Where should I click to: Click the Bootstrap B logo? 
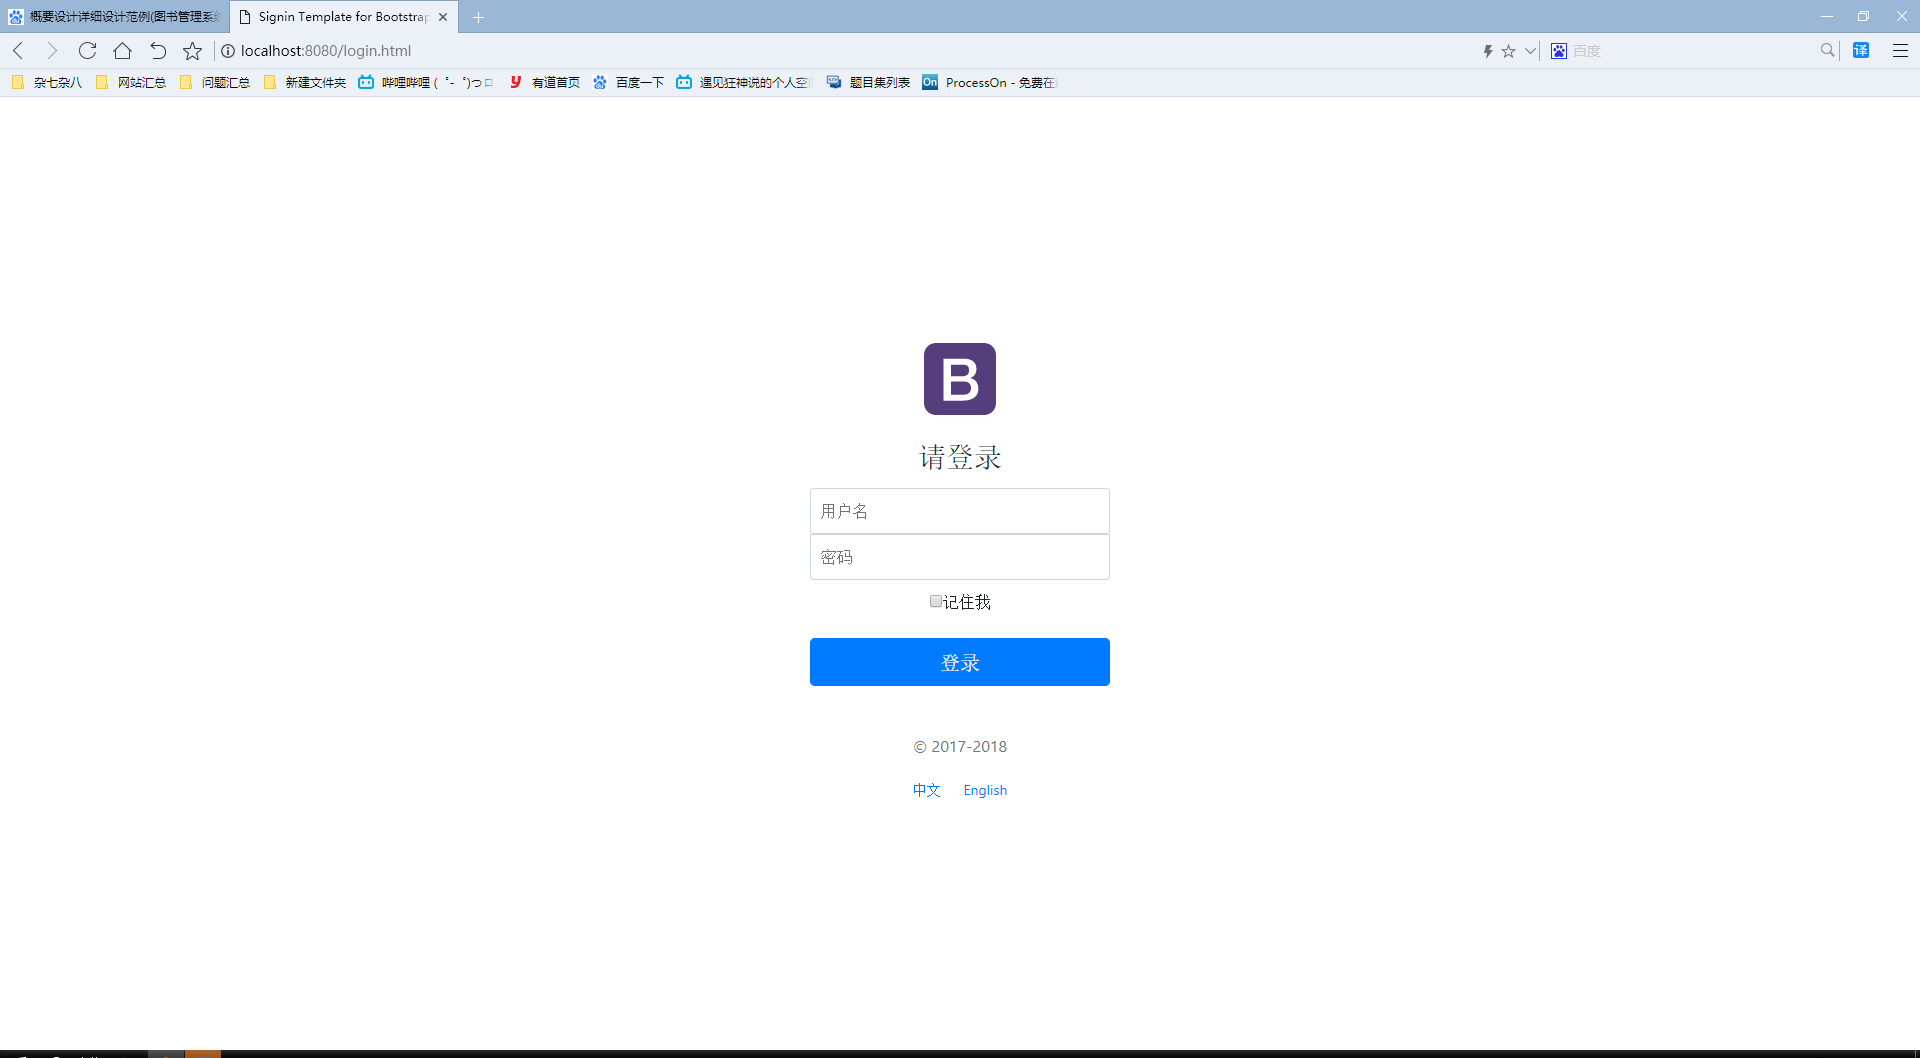pyautogui.click(x=960, y=379)
